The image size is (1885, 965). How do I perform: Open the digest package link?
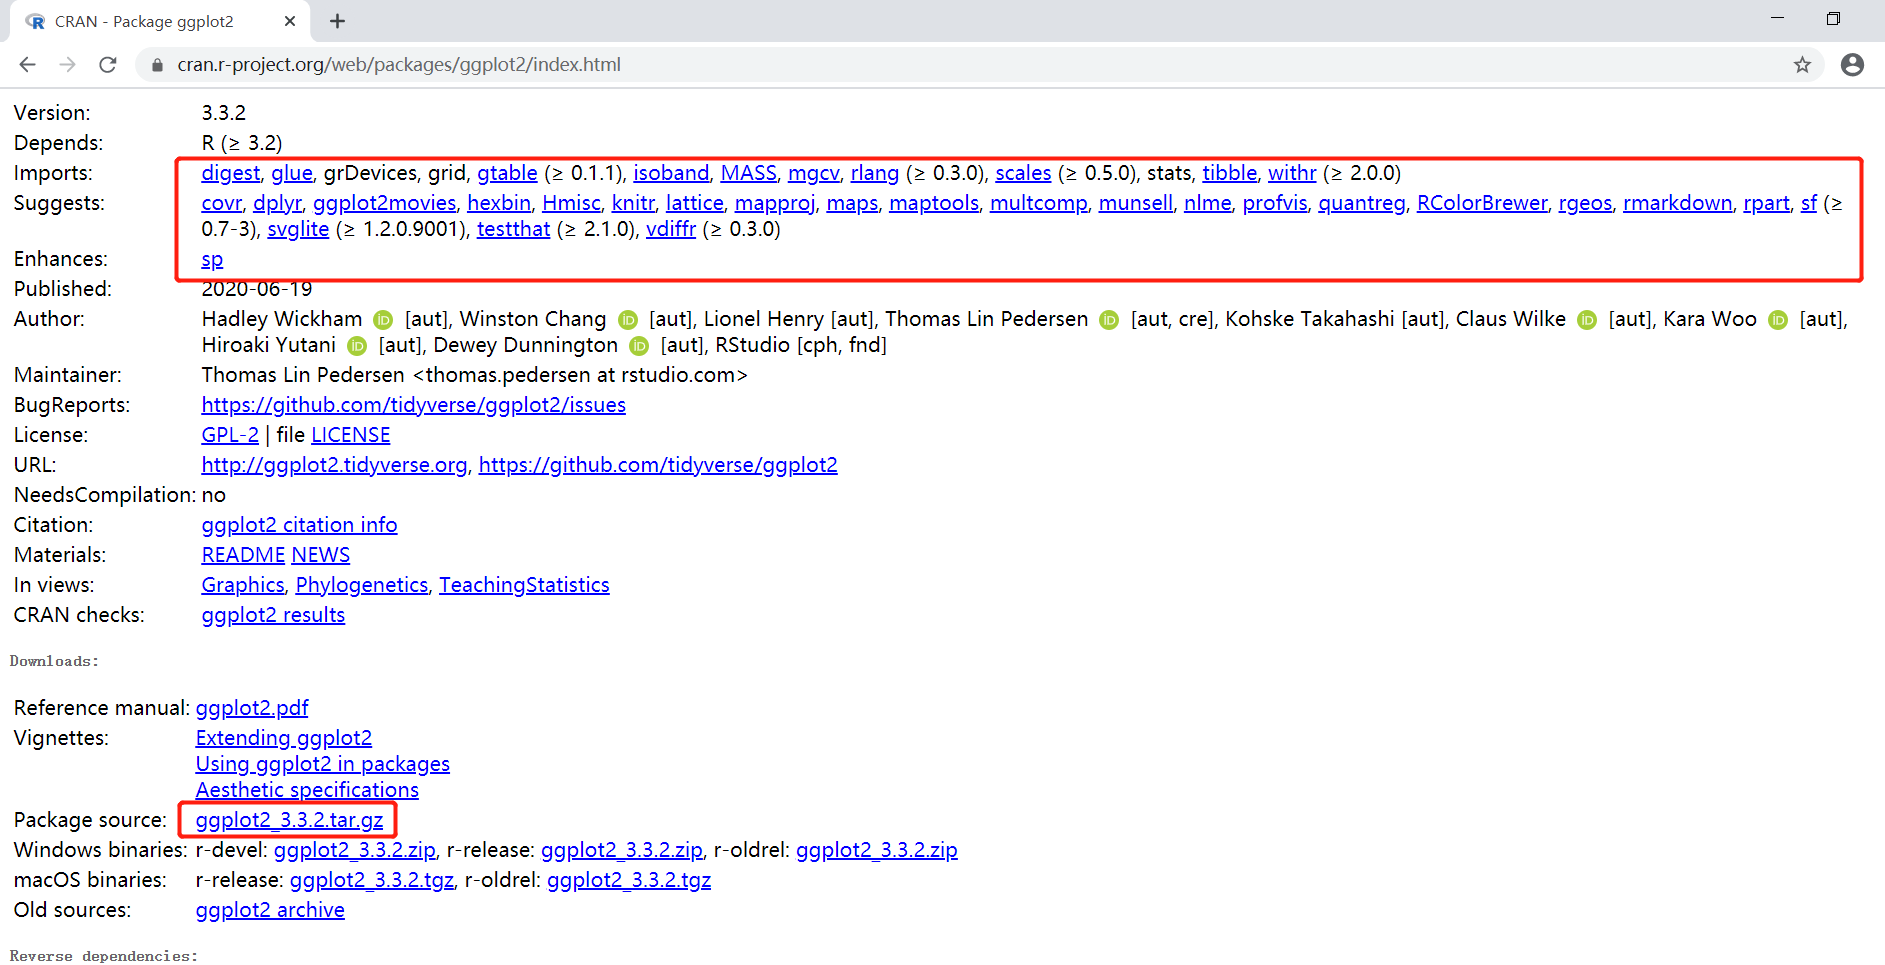click(231, 173)
